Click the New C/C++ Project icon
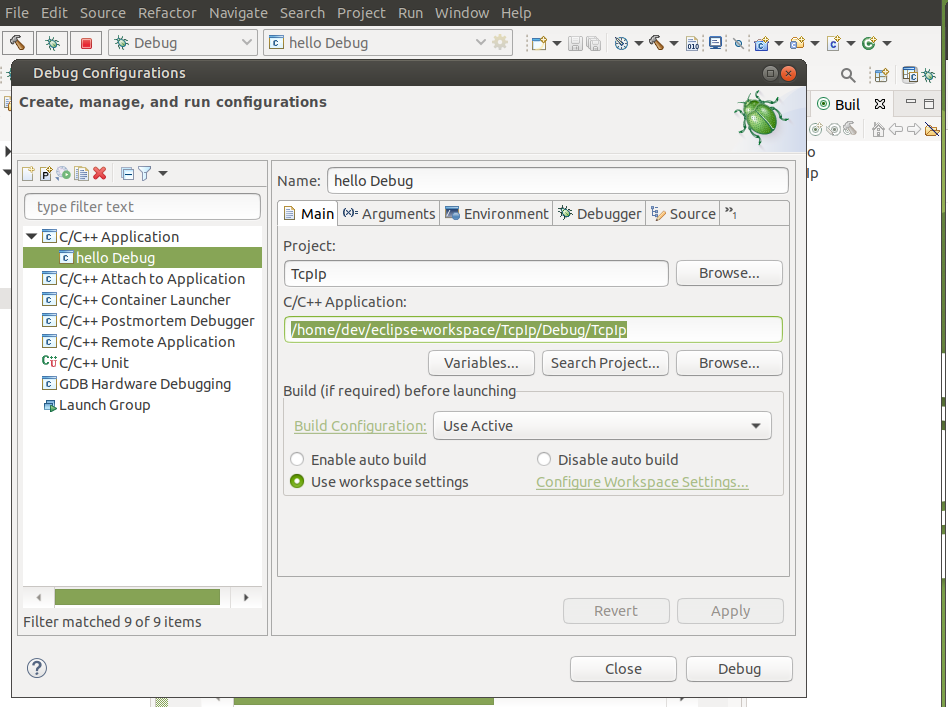Viewport: 948px width, 707px height. tap(762, 43)
